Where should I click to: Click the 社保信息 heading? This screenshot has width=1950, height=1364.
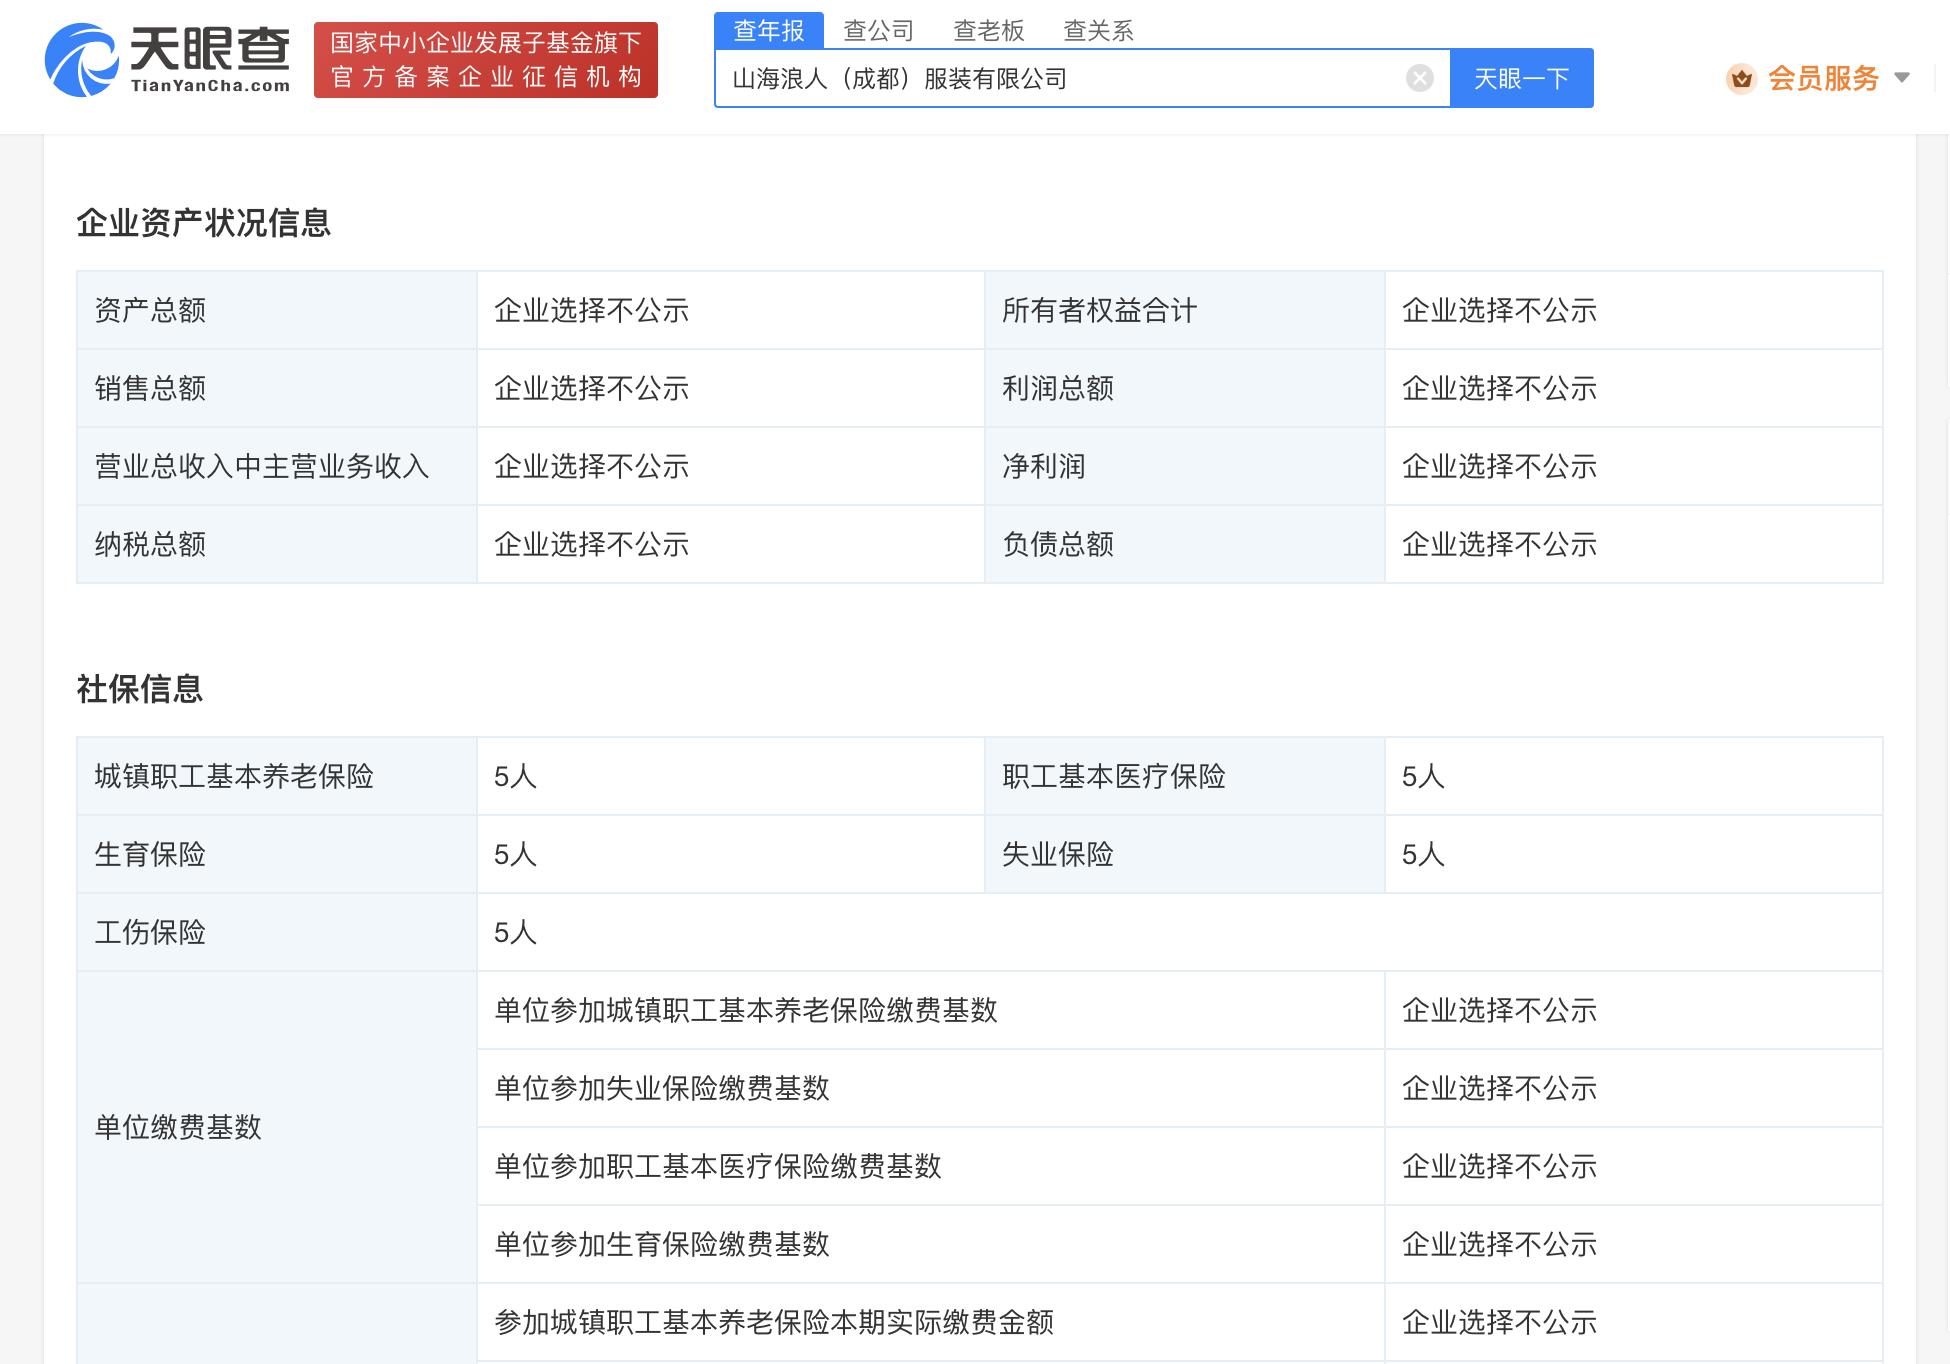pyautogui.click(x=140, y=688)
